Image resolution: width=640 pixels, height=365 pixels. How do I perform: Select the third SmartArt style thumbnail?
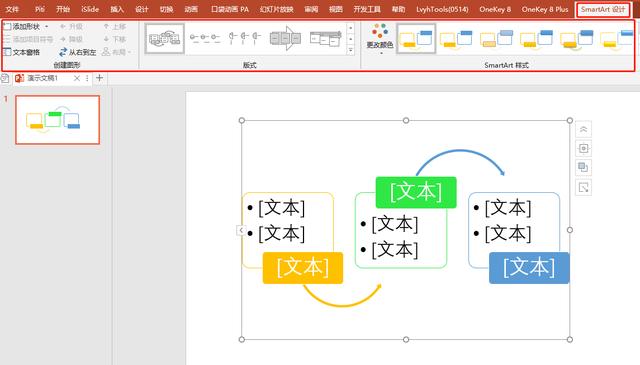(x=496, y=39)
